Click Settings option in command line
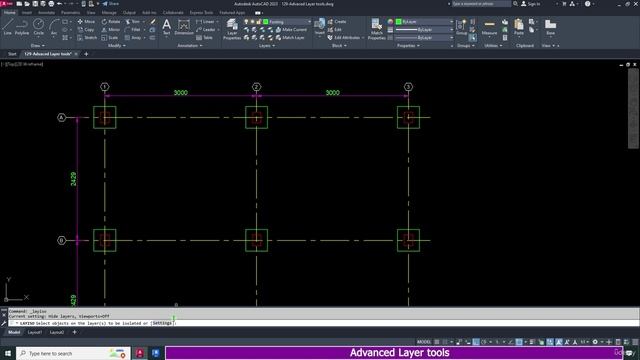The height and width of the screenshot is (360, 640). (162, 323)
